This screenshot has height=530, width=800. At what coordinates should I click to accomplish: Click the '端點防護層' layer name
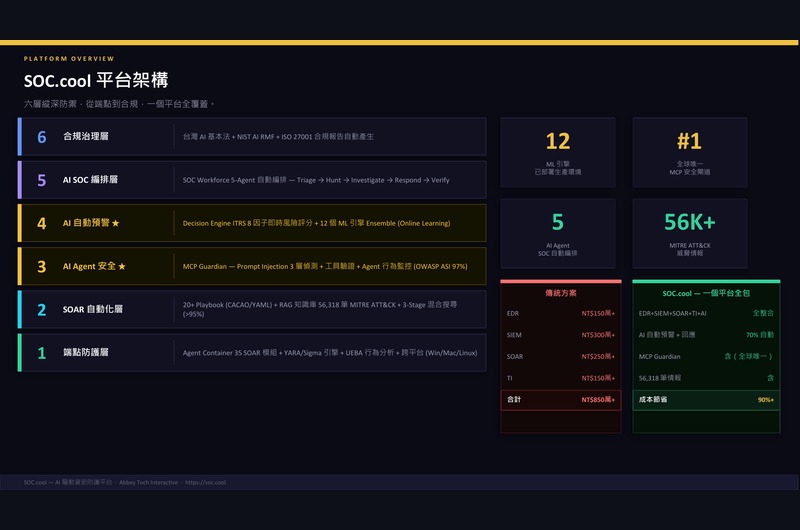tap(86, 352)
